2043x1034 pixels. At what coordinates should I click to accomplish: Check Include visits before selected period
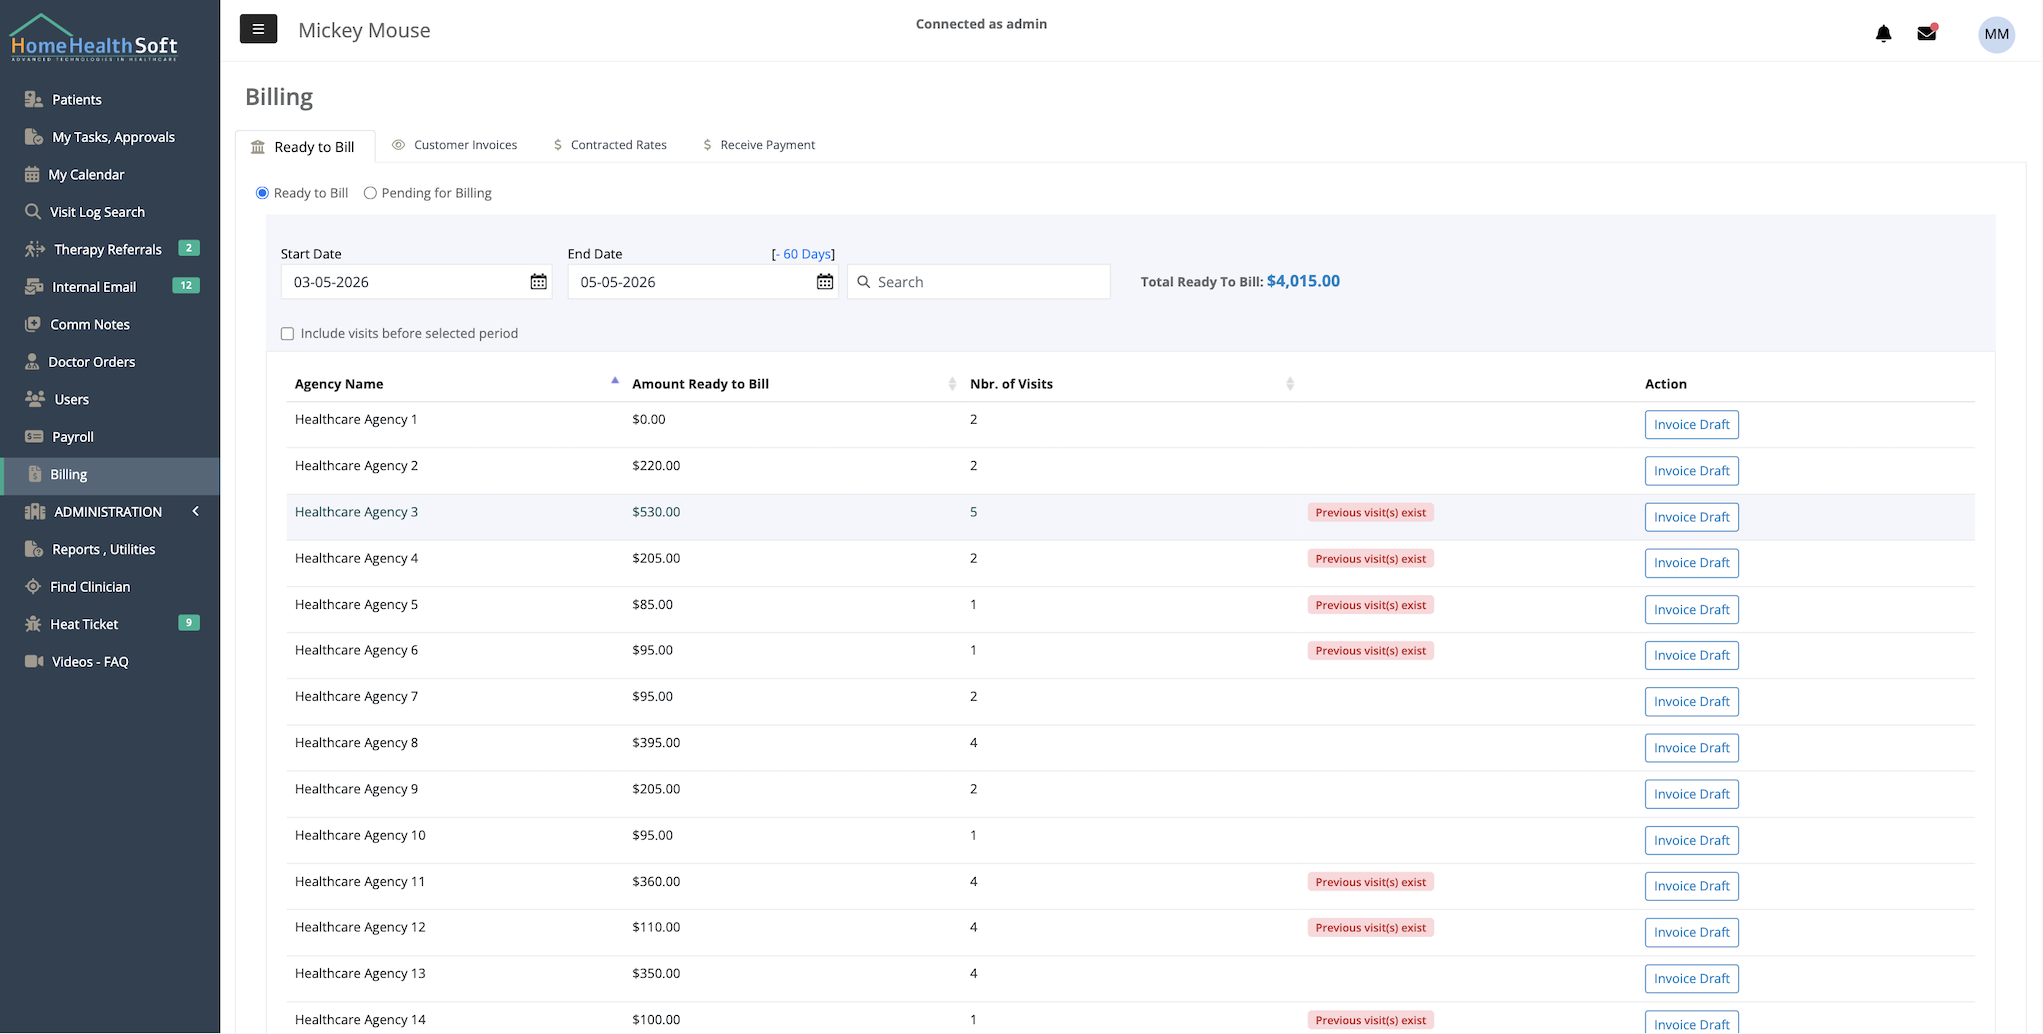[x=287, y=334]
